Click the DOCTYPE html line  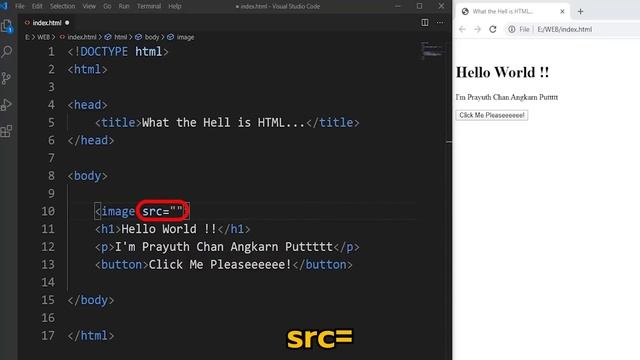[x=118, y=52]
